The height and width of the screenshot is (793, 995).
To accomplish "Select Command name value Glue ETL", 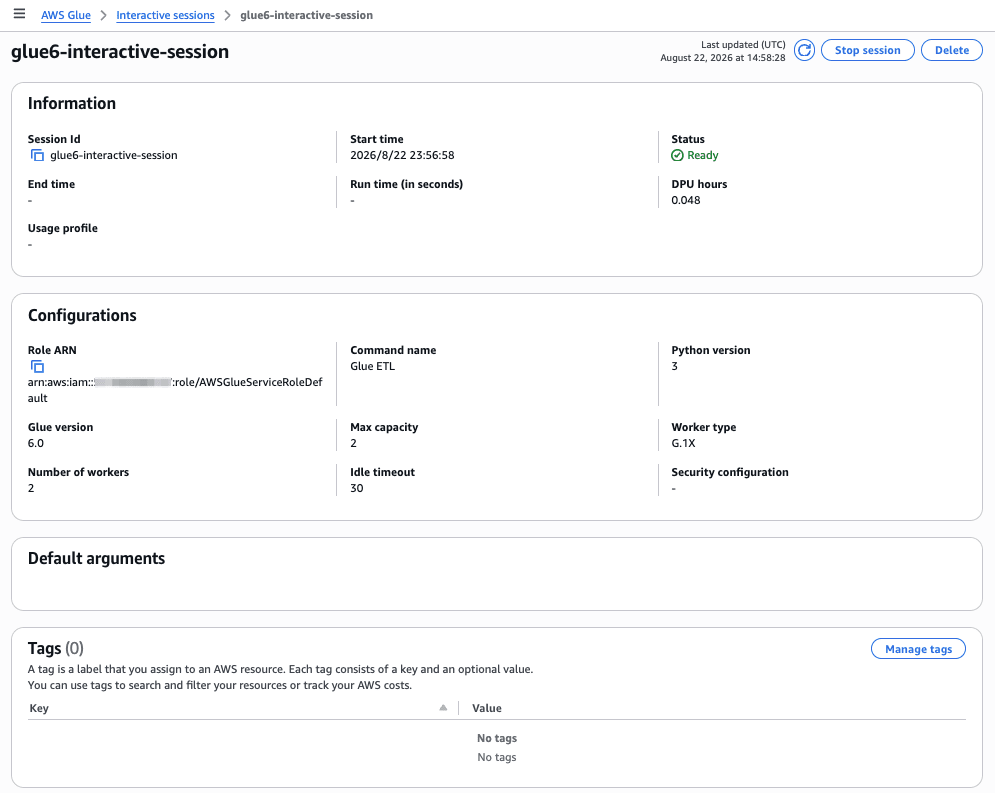I will (x=372, y=367).
